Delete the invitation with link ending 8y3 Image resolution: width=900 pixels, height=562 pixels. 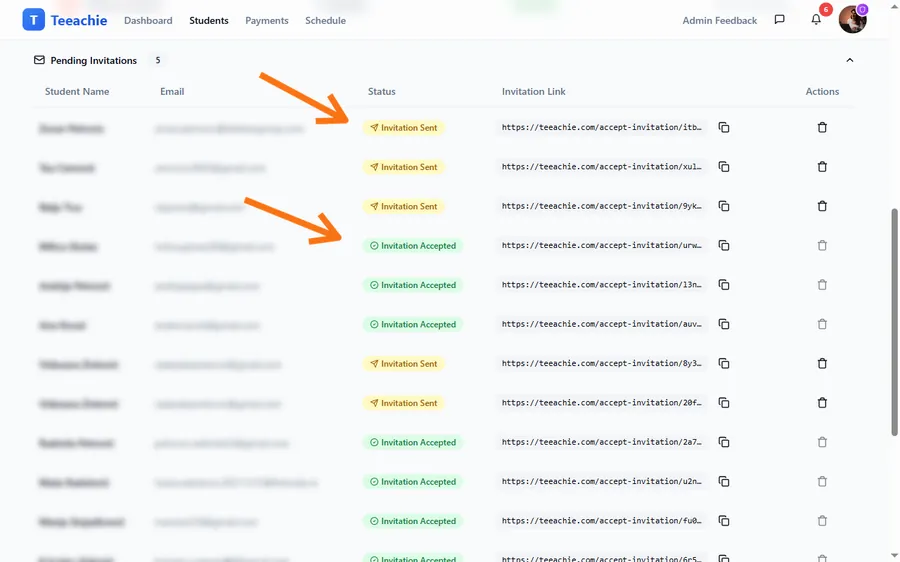(822, 363)
